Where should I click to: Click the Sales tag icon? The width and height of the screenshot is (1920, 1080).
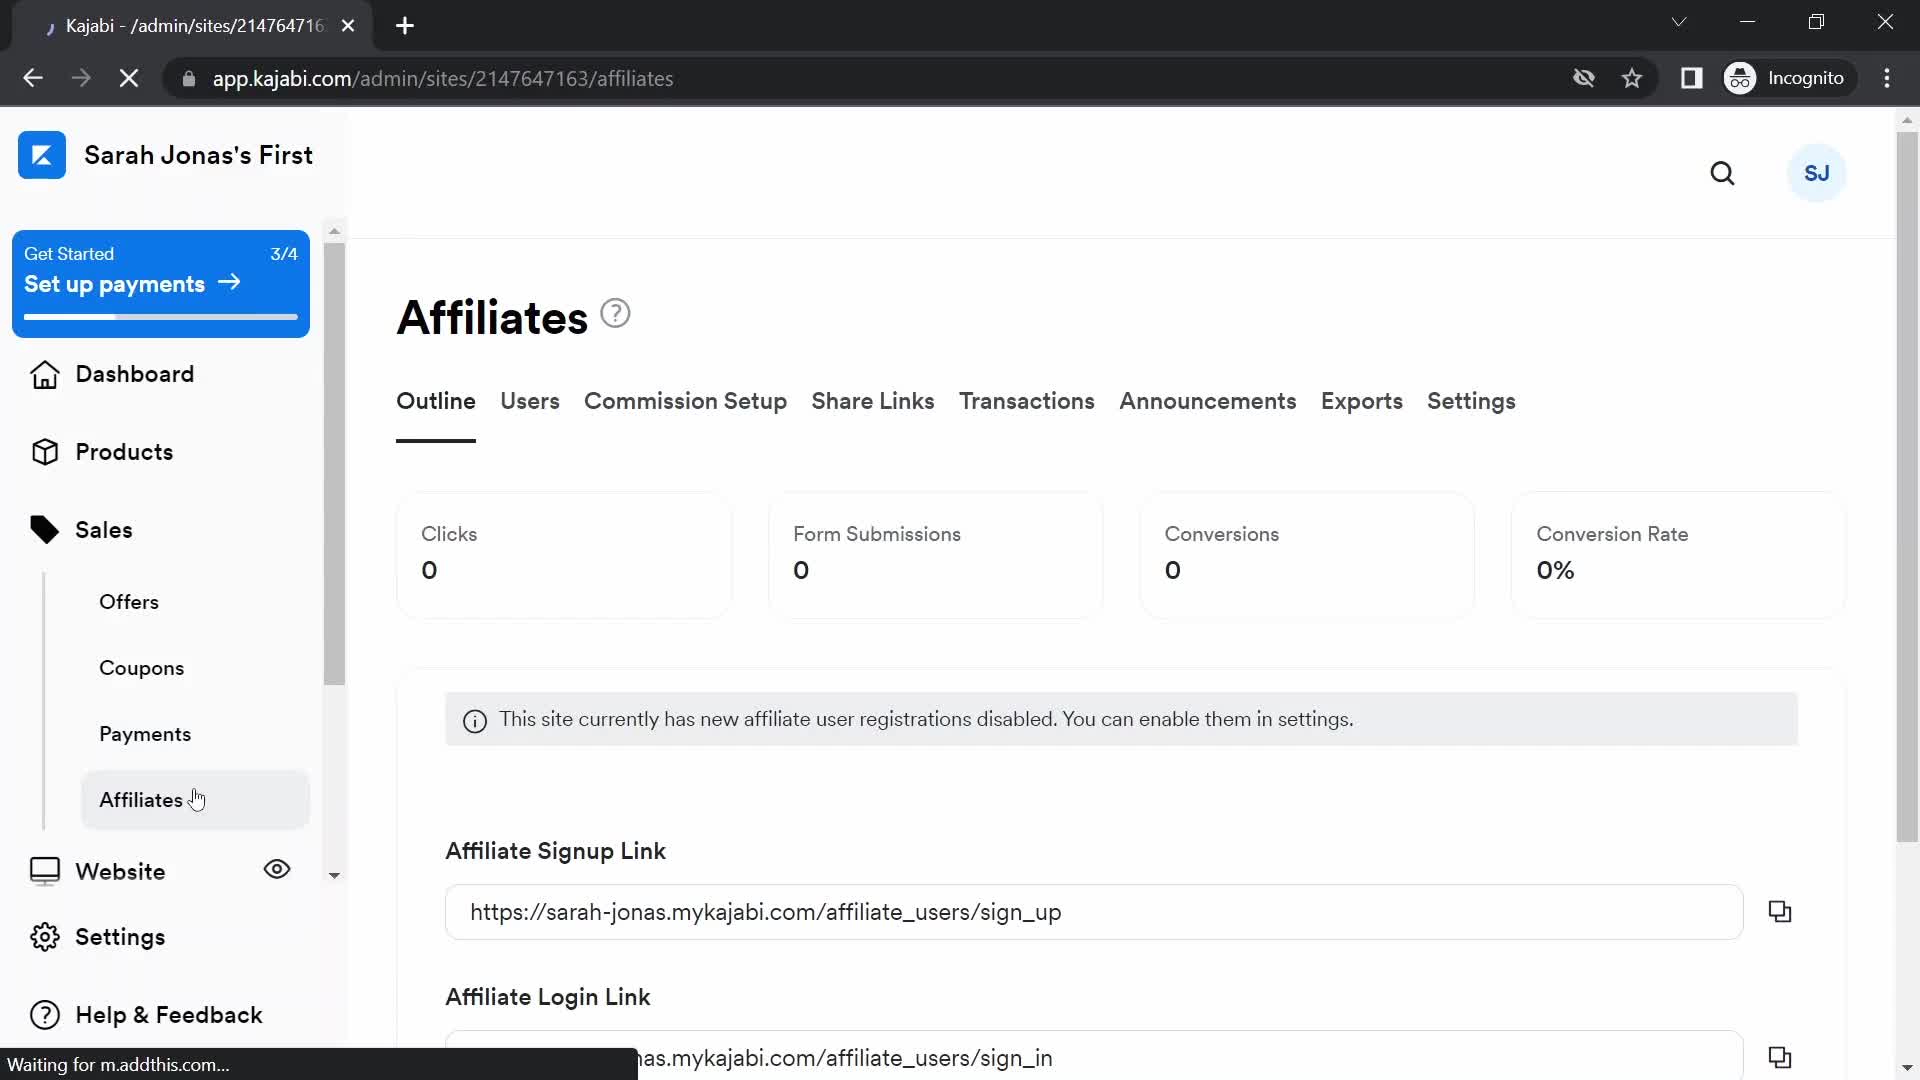pos(44,530)
